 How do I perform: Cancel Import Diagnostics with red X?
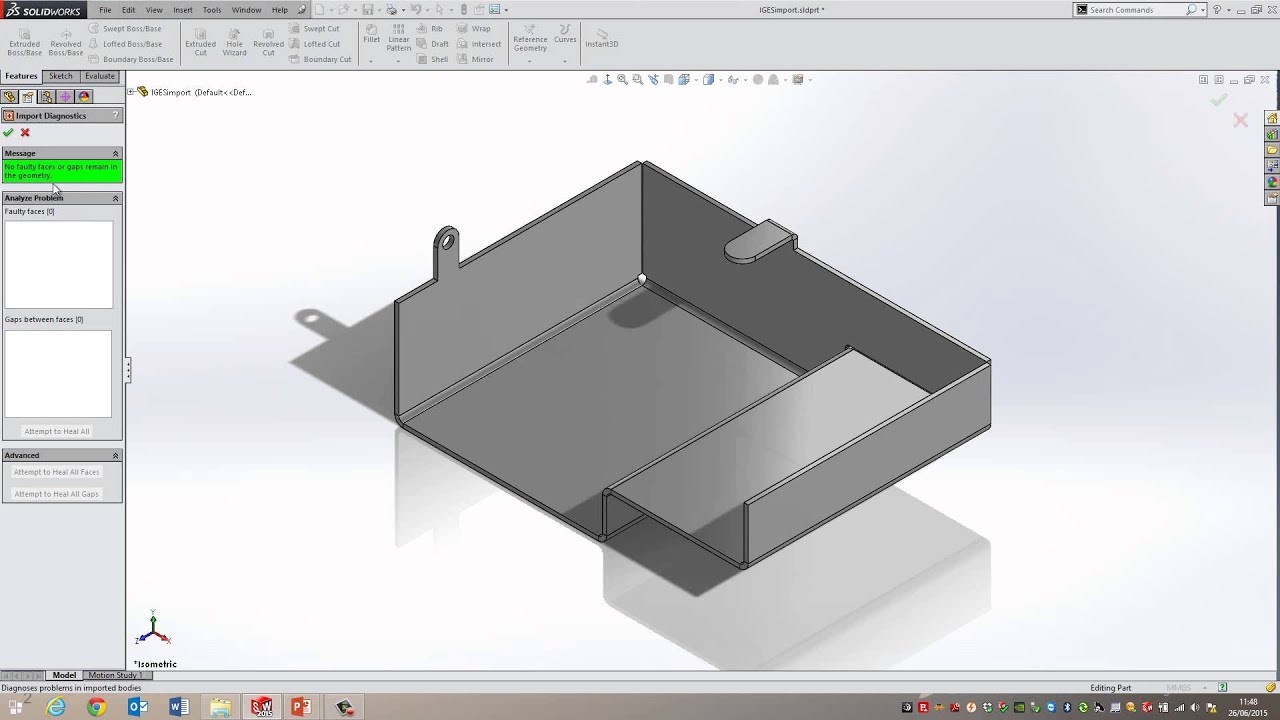click(x=25, y=132)
